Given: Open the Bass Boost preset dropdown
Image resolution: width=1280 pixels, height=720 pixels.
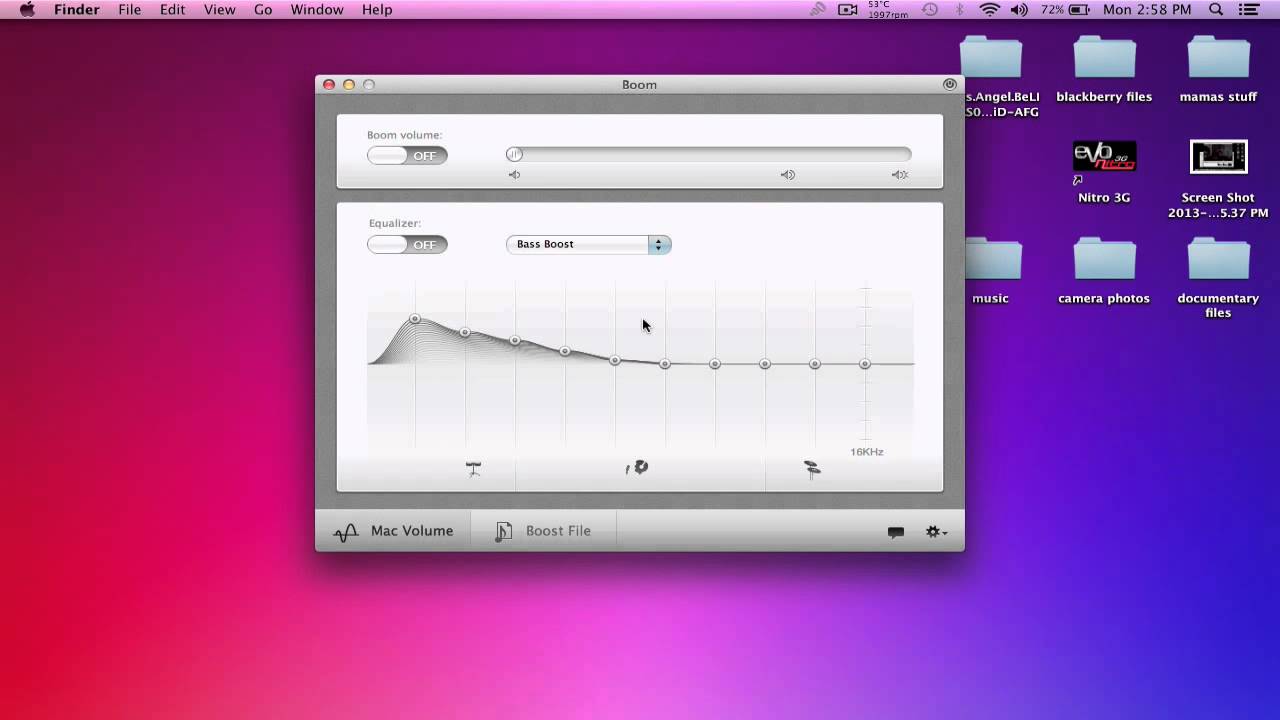Looking at the screenshot, I should (588, 244).
